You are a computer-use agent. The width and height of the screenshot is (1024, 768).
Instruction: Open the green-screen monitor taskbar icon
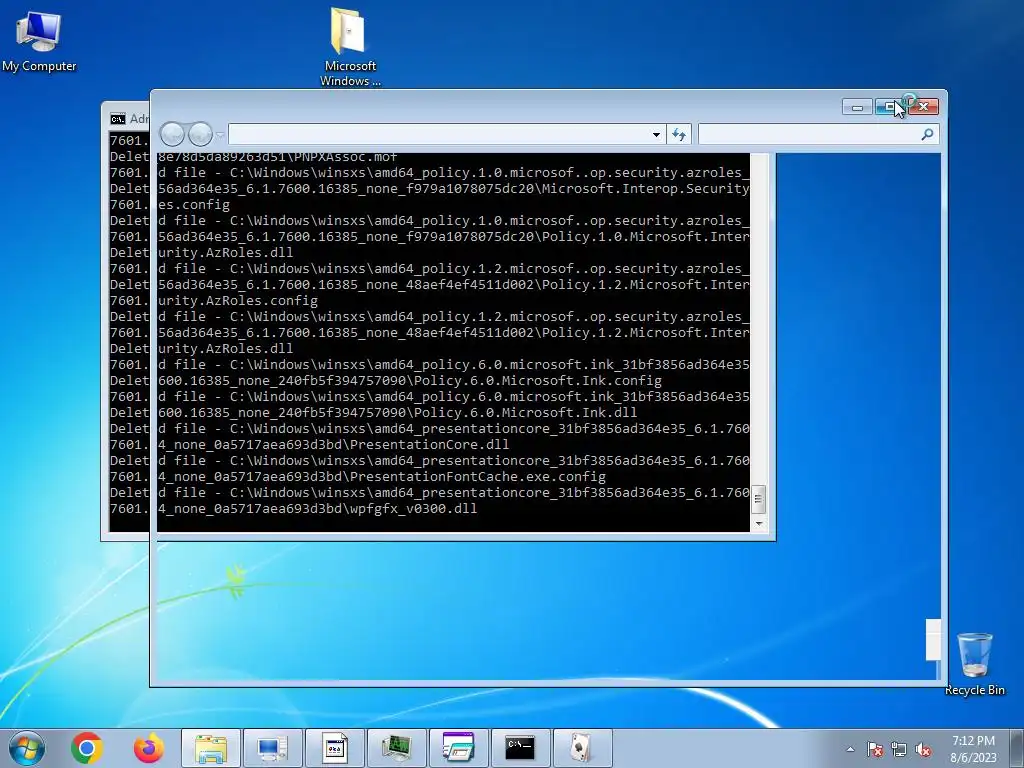point(396,748)
